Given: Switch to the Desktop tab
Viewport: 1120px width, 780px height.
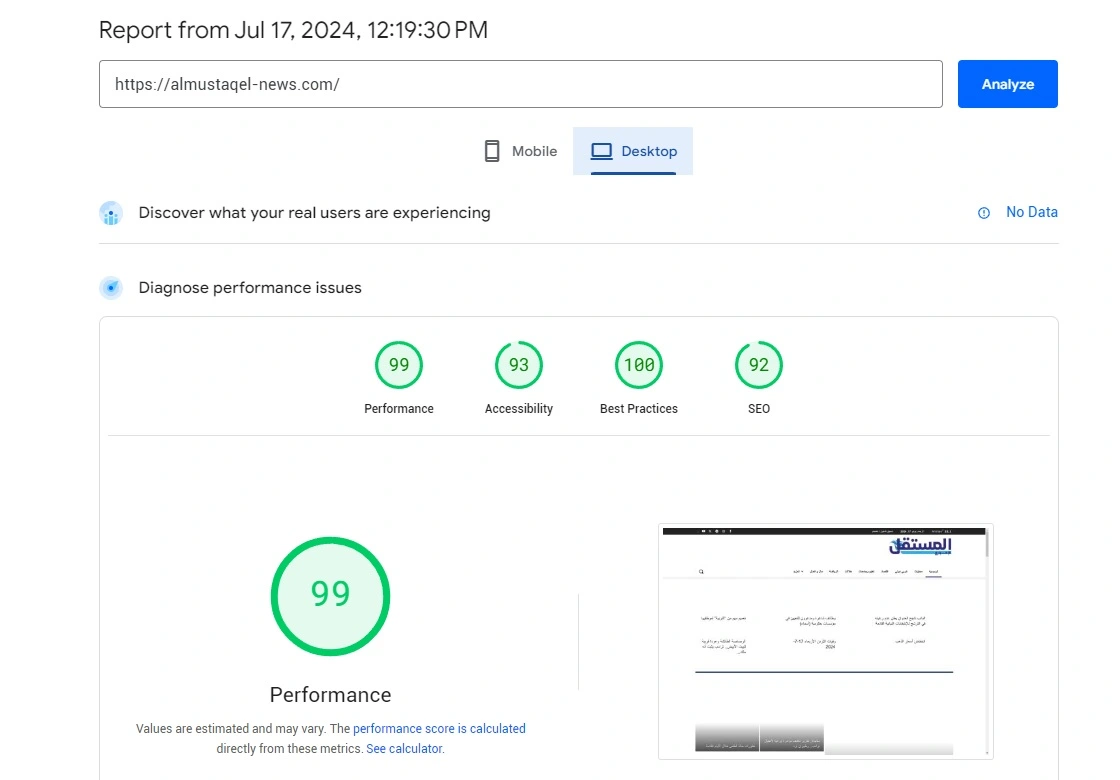Looking at the screenshot, I should click(633, 151).
